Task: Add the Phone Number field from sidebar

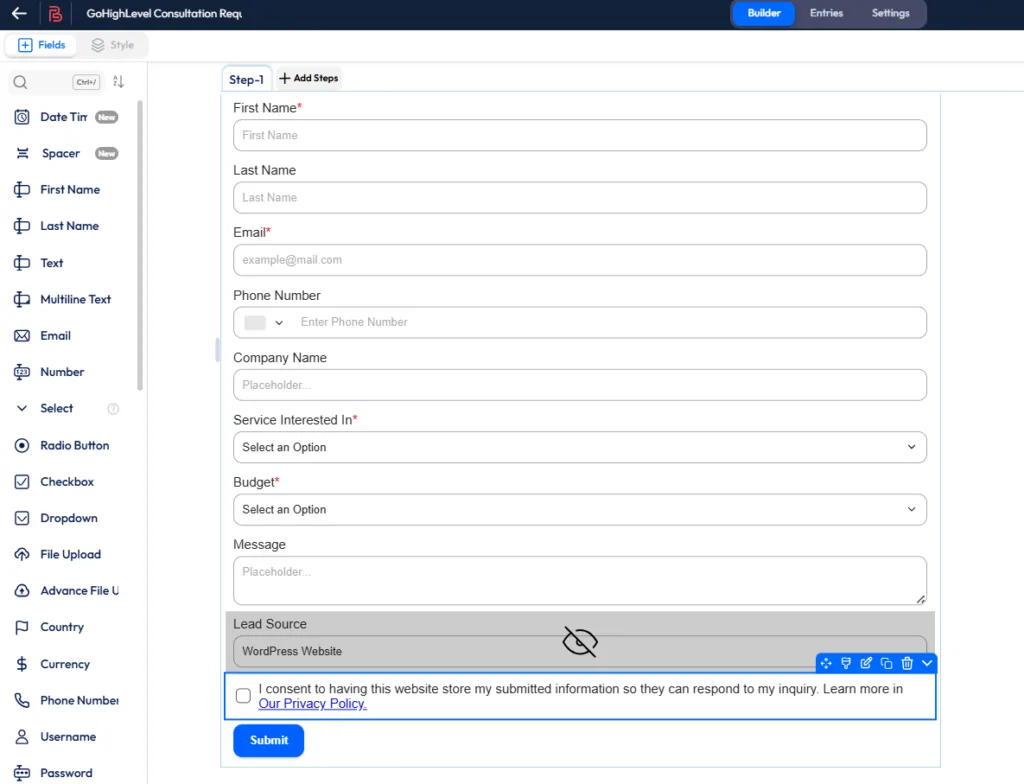Action: click(66, 700)
